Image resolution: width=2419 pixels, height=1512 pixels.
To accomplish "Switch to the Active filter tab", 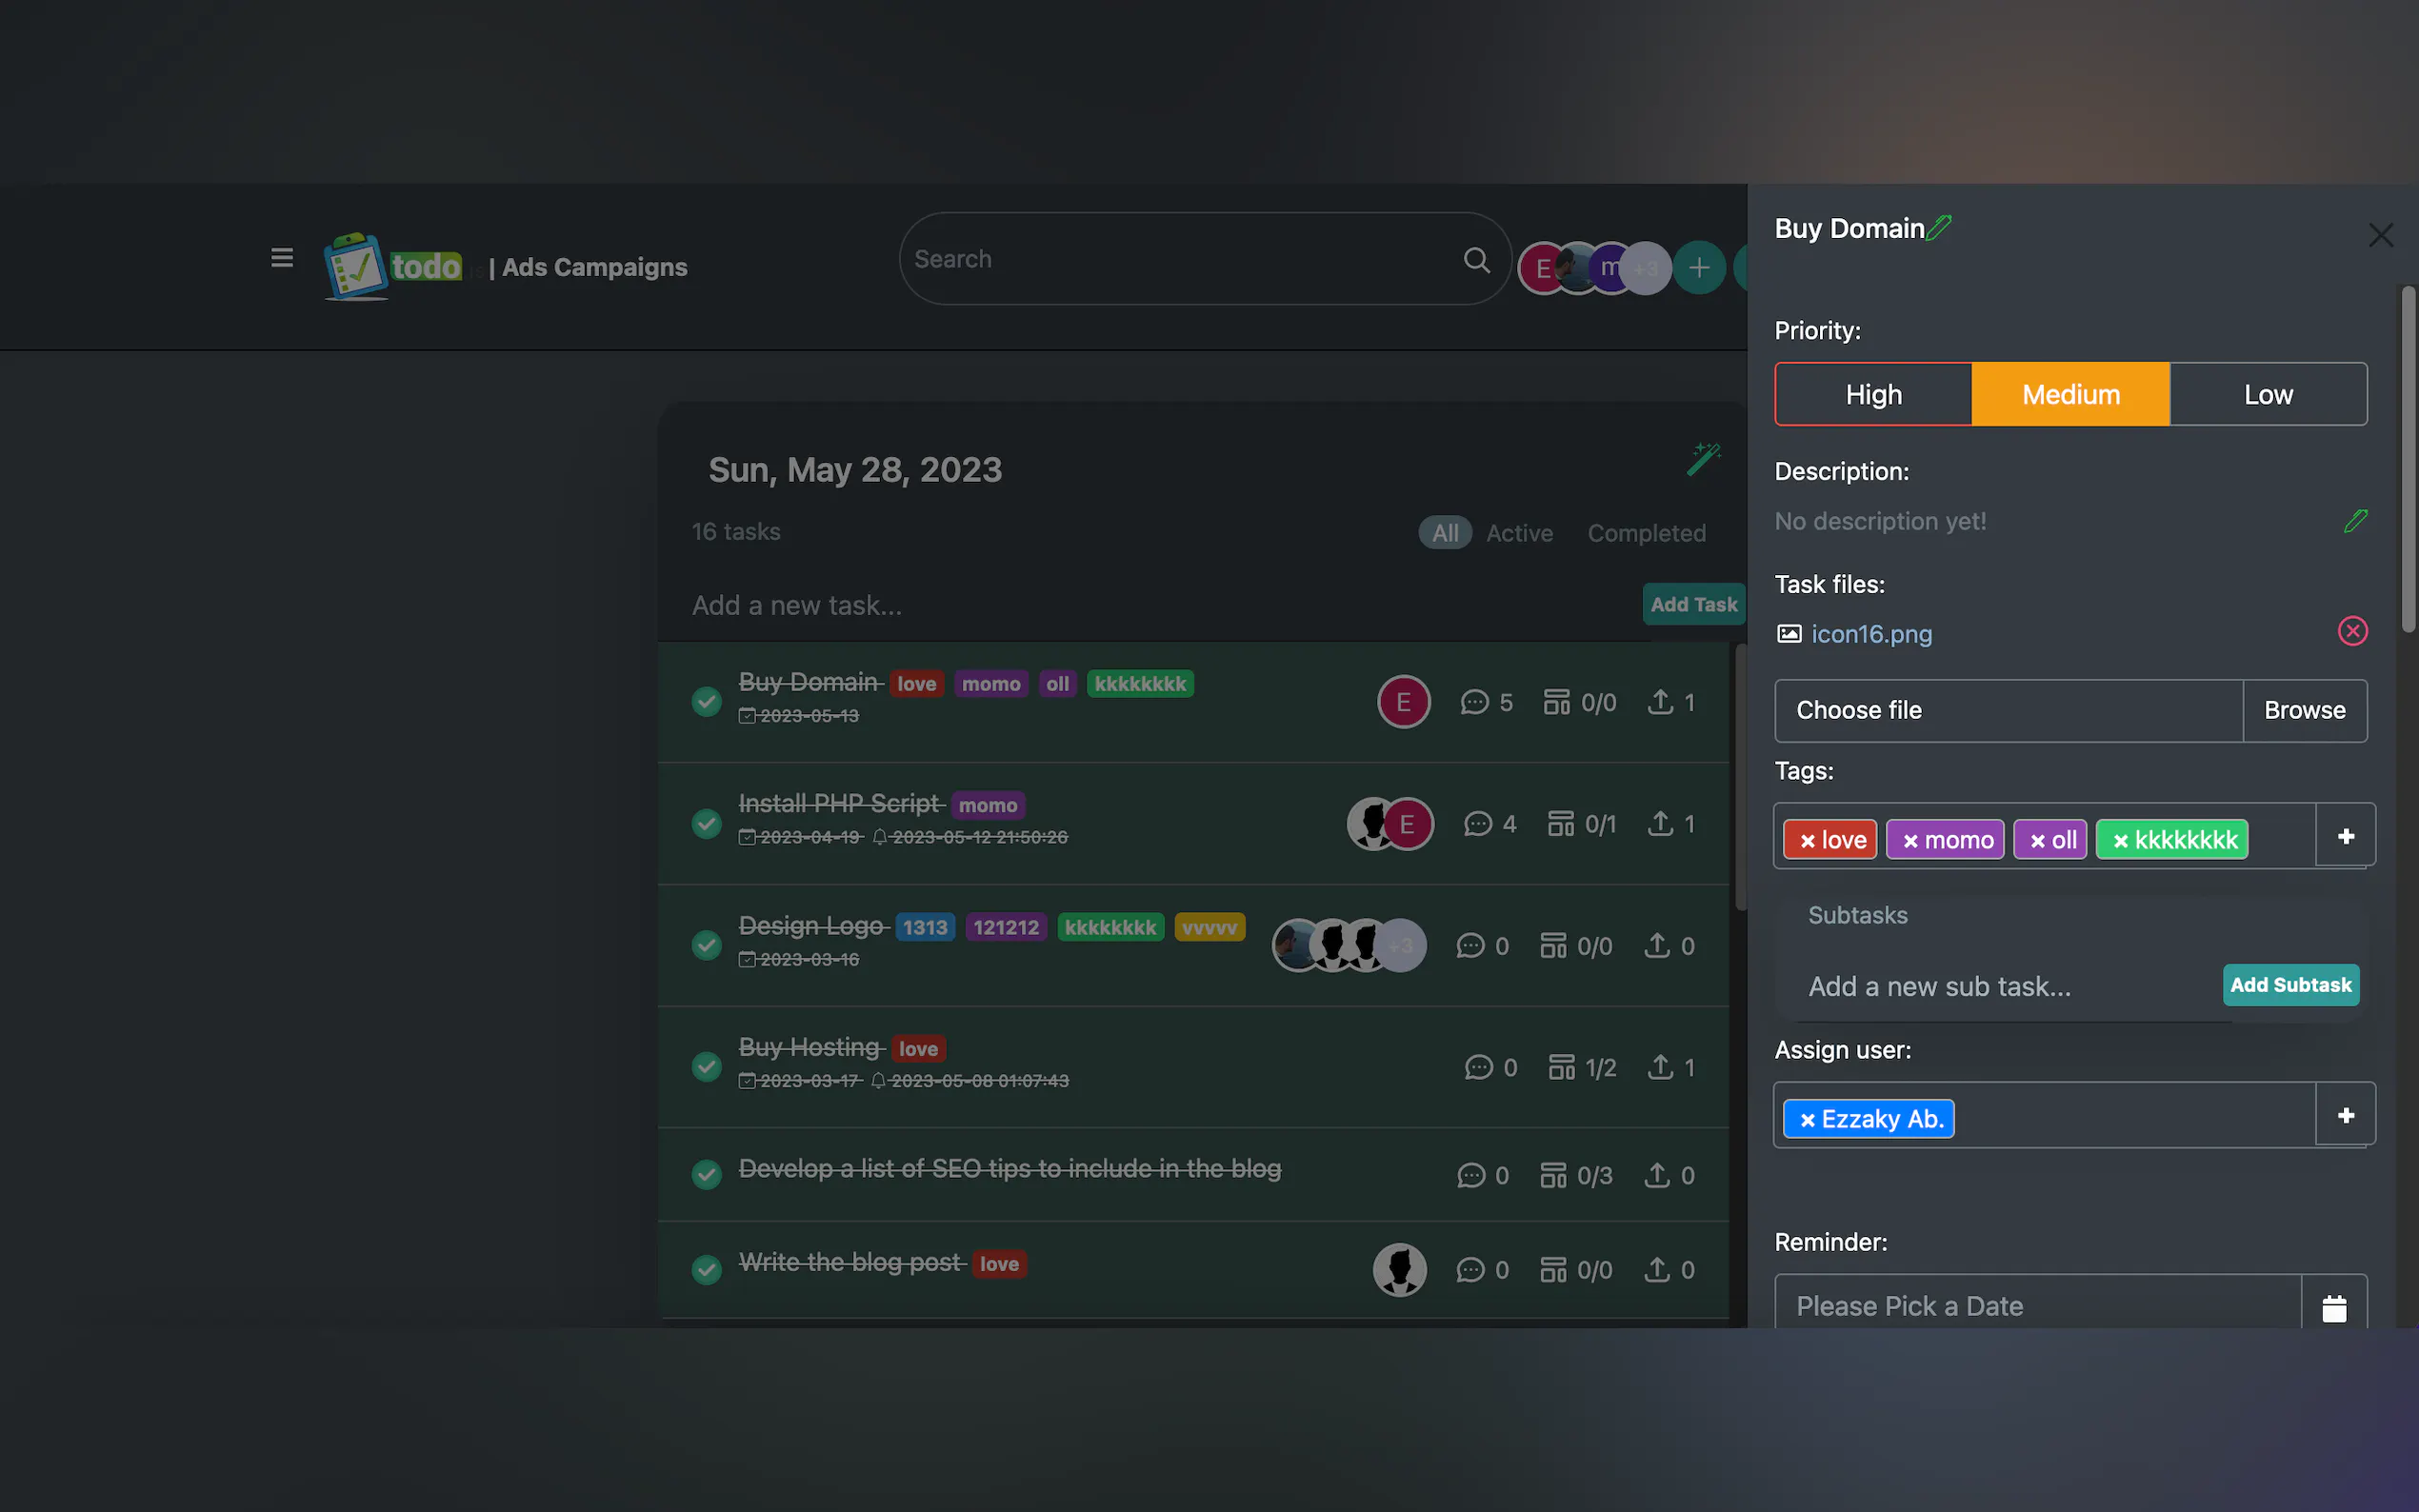I will tap(1519, 533).
